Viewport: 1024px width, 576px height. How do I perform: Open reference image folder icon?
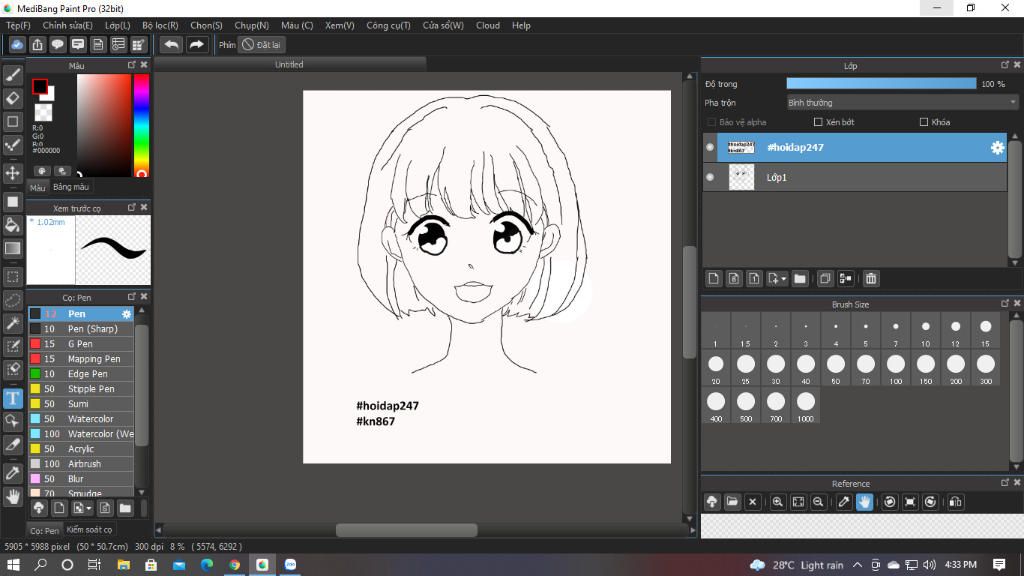tap(732, 502)
